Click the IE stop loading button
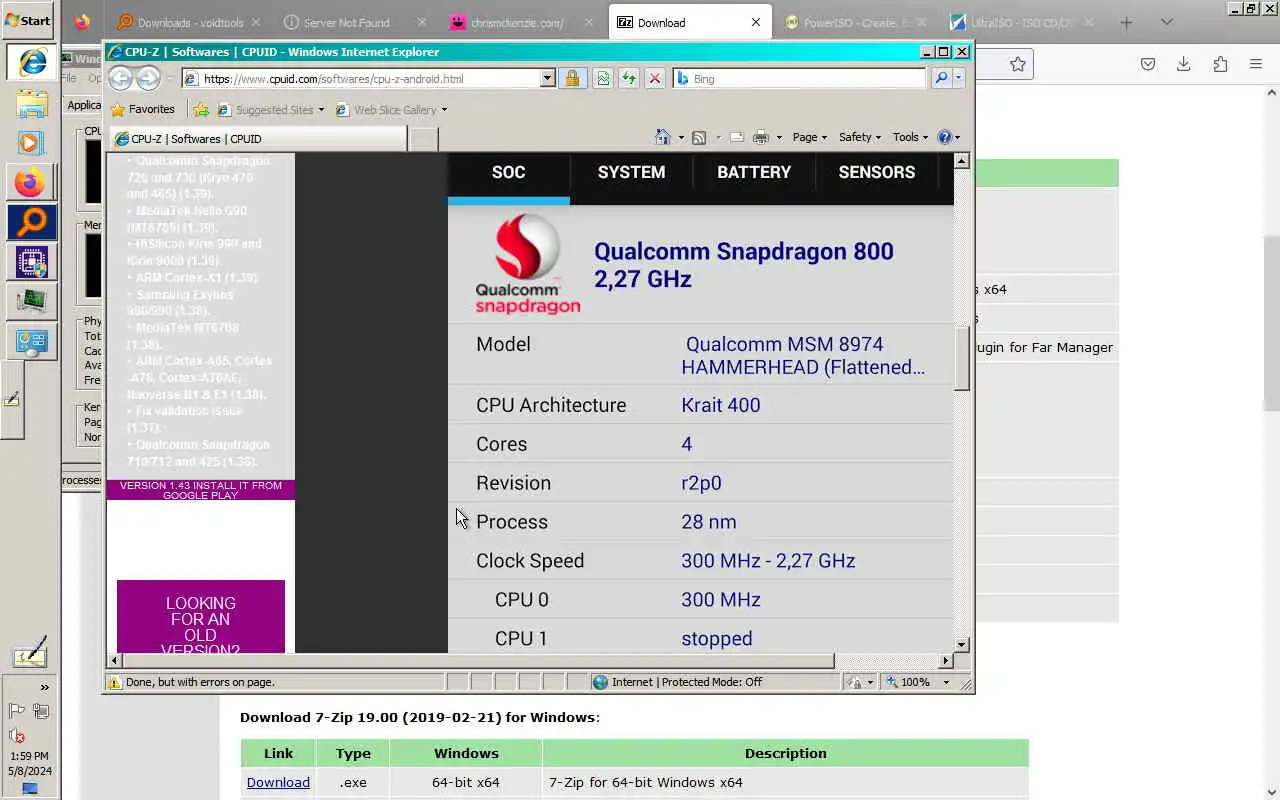Viewport: 1280px width, 800px height. (x=654, y=78)
